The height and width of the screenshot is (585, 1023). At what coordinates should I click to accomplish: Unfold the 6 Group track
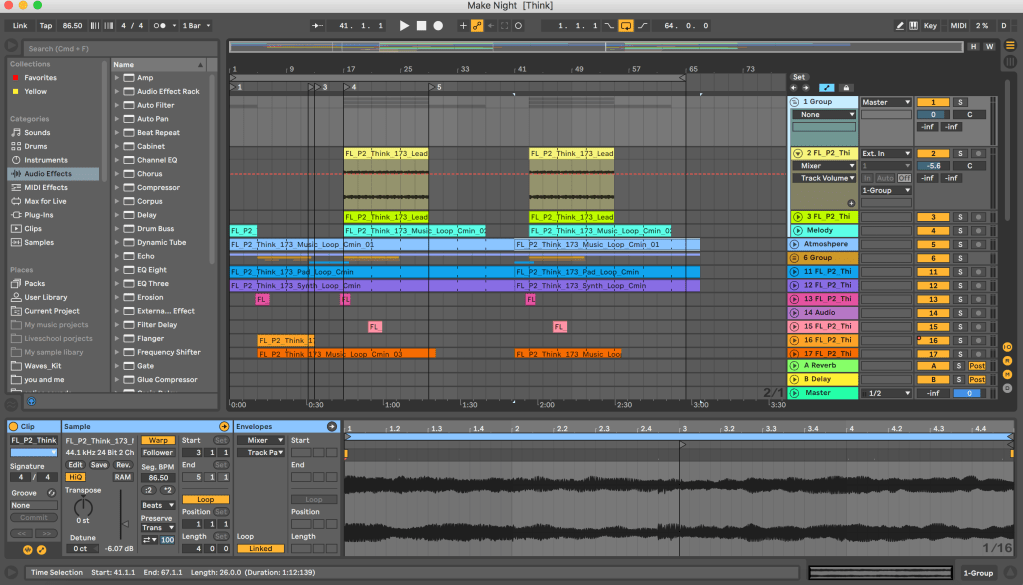[795, 258]
